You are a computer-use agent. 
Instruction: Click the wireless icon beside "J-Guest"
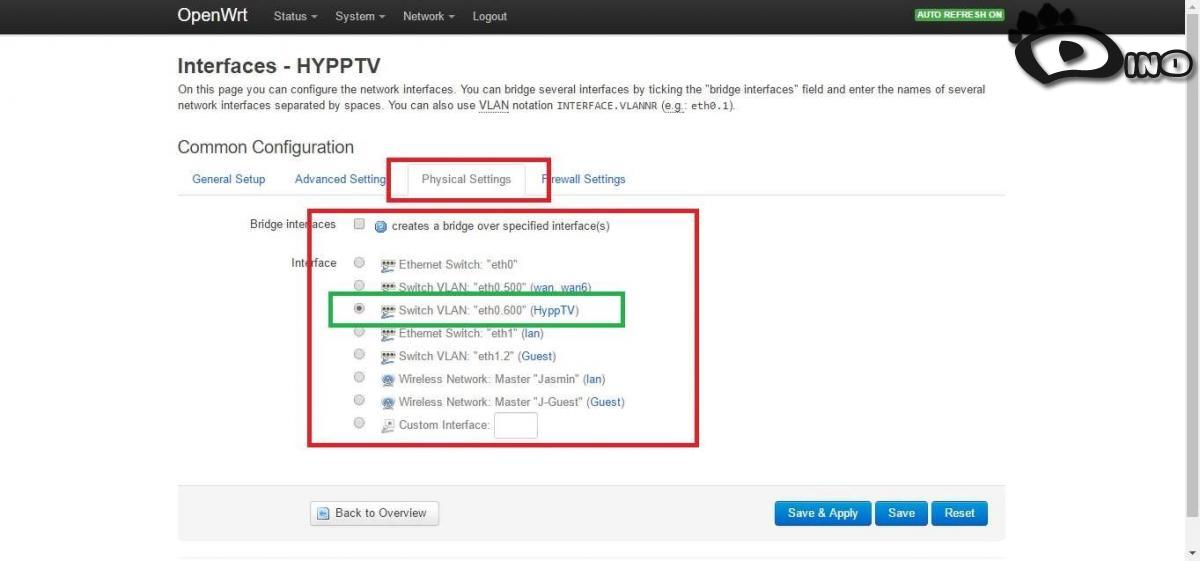(x=388, y=403)
